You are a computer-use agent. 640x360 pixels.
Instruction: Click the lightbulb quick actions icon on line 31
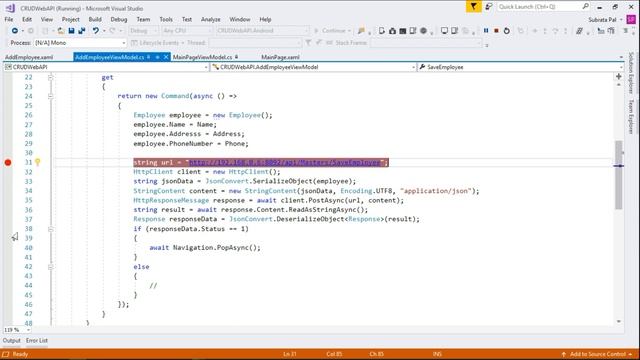point(38,162)
